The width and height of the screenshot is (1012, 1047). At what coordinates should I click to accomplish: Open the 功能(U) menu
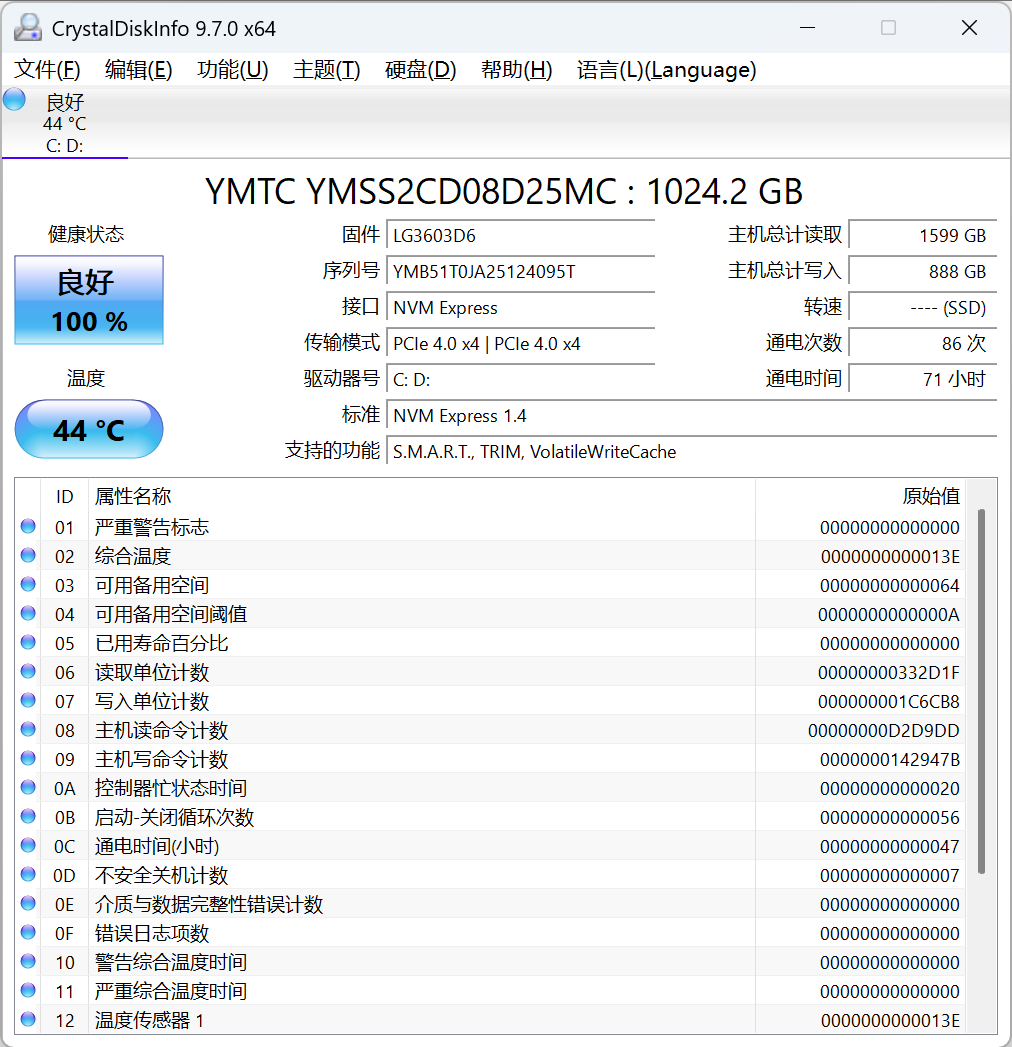[x=233, y=69]
